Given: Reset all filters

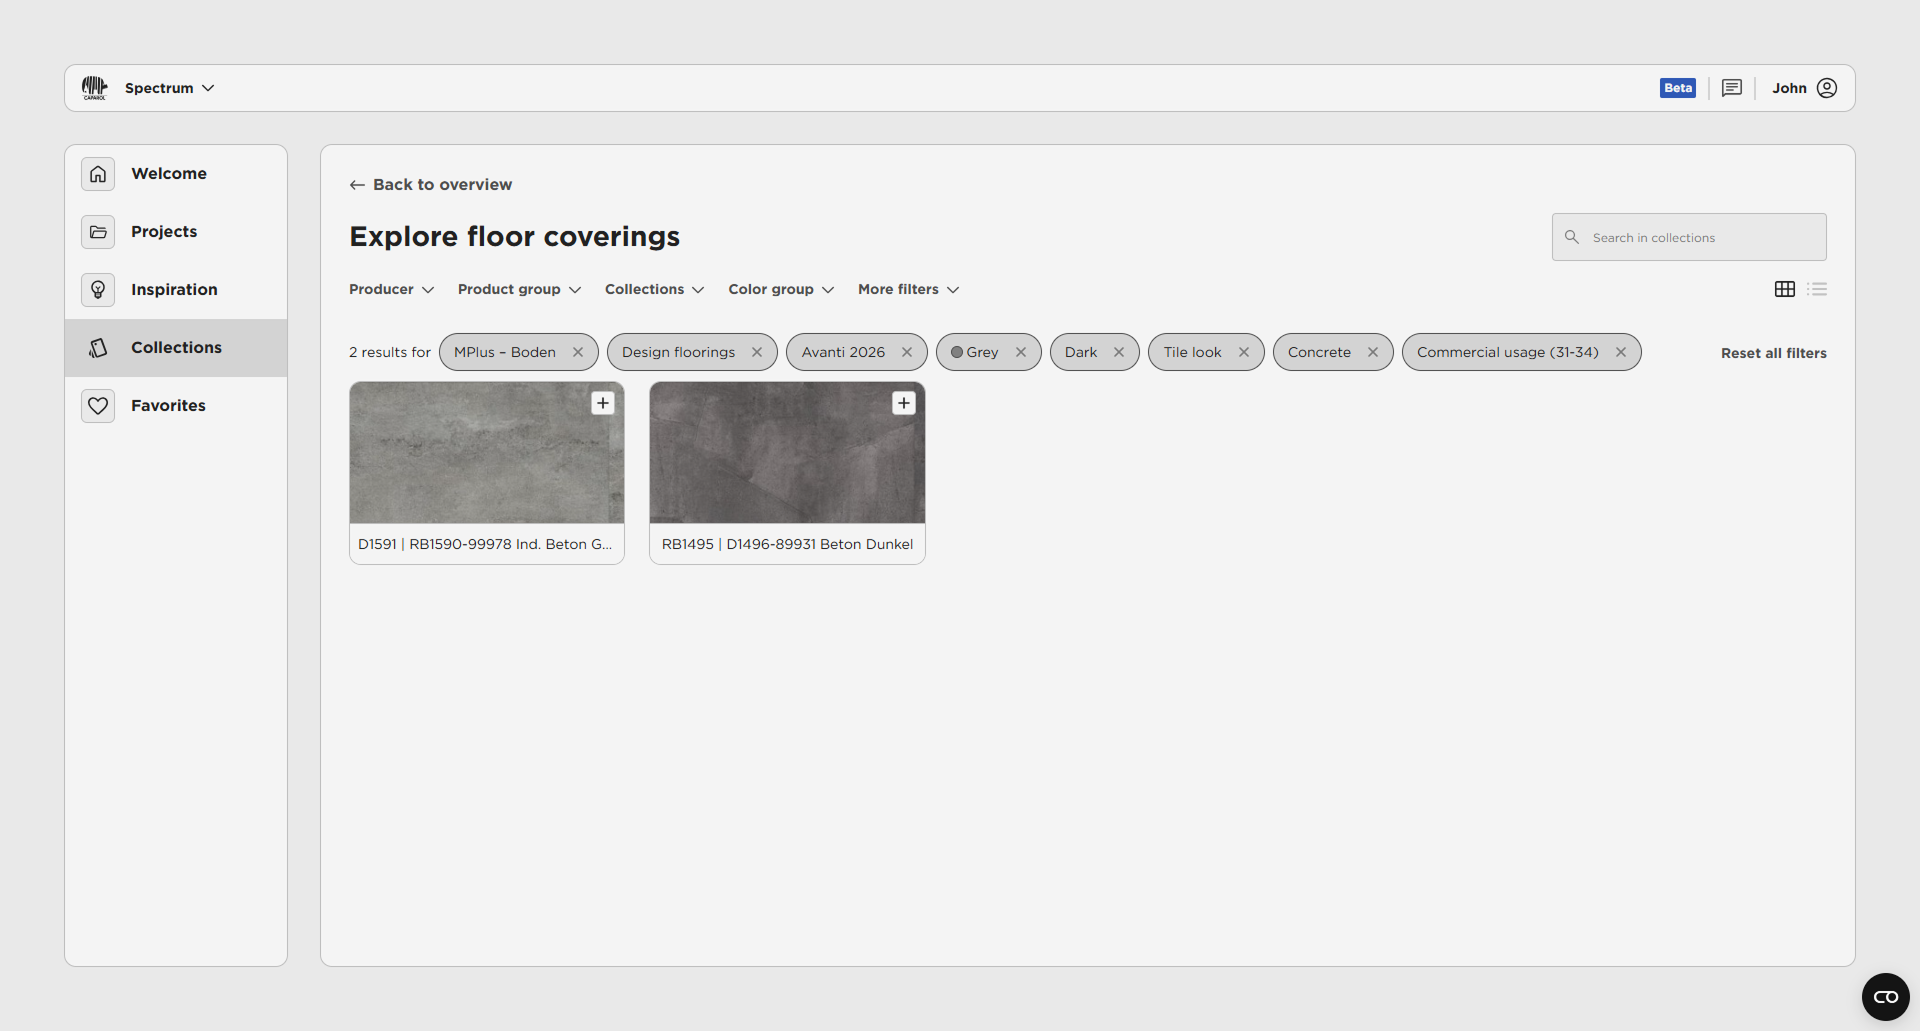Looking at the screenshot, I should tap(1773, 353).
